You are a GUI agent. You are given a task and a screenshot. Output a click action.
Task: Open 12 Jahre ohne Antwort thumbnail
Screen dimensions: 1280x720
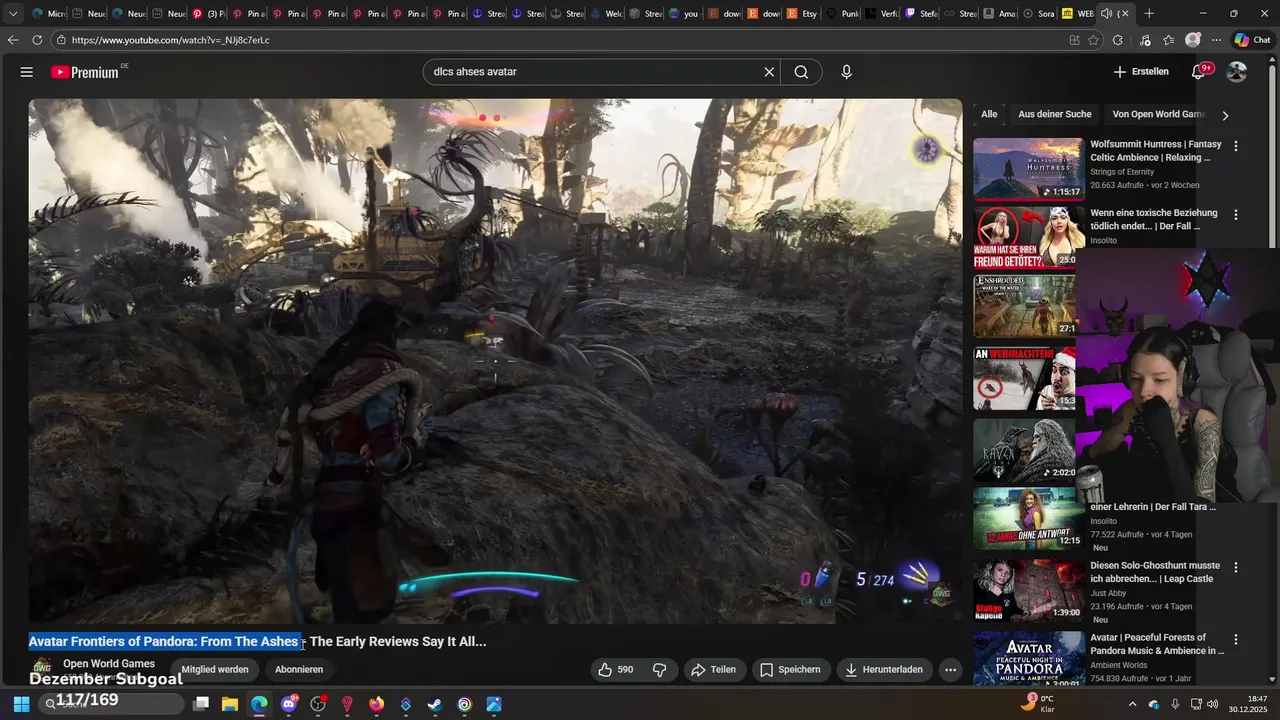tap(1028, 518)
